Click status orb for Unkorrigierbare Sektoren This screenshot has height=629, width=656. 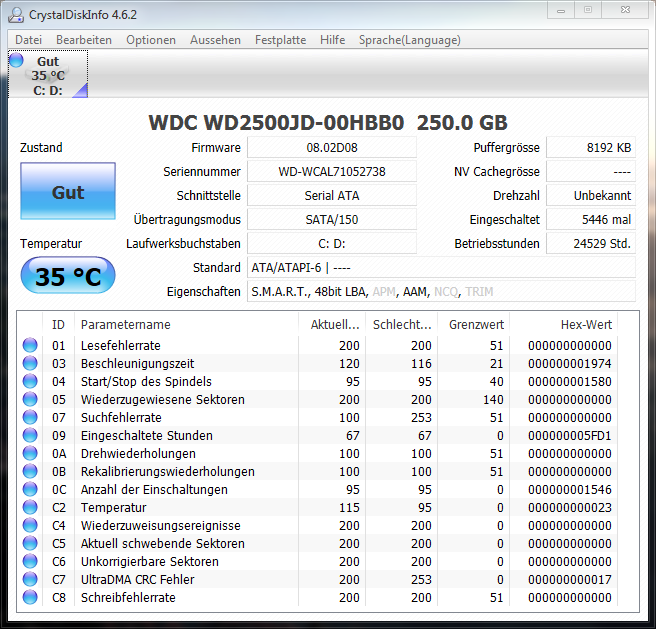pyautogui.click(x=30, y=561)
